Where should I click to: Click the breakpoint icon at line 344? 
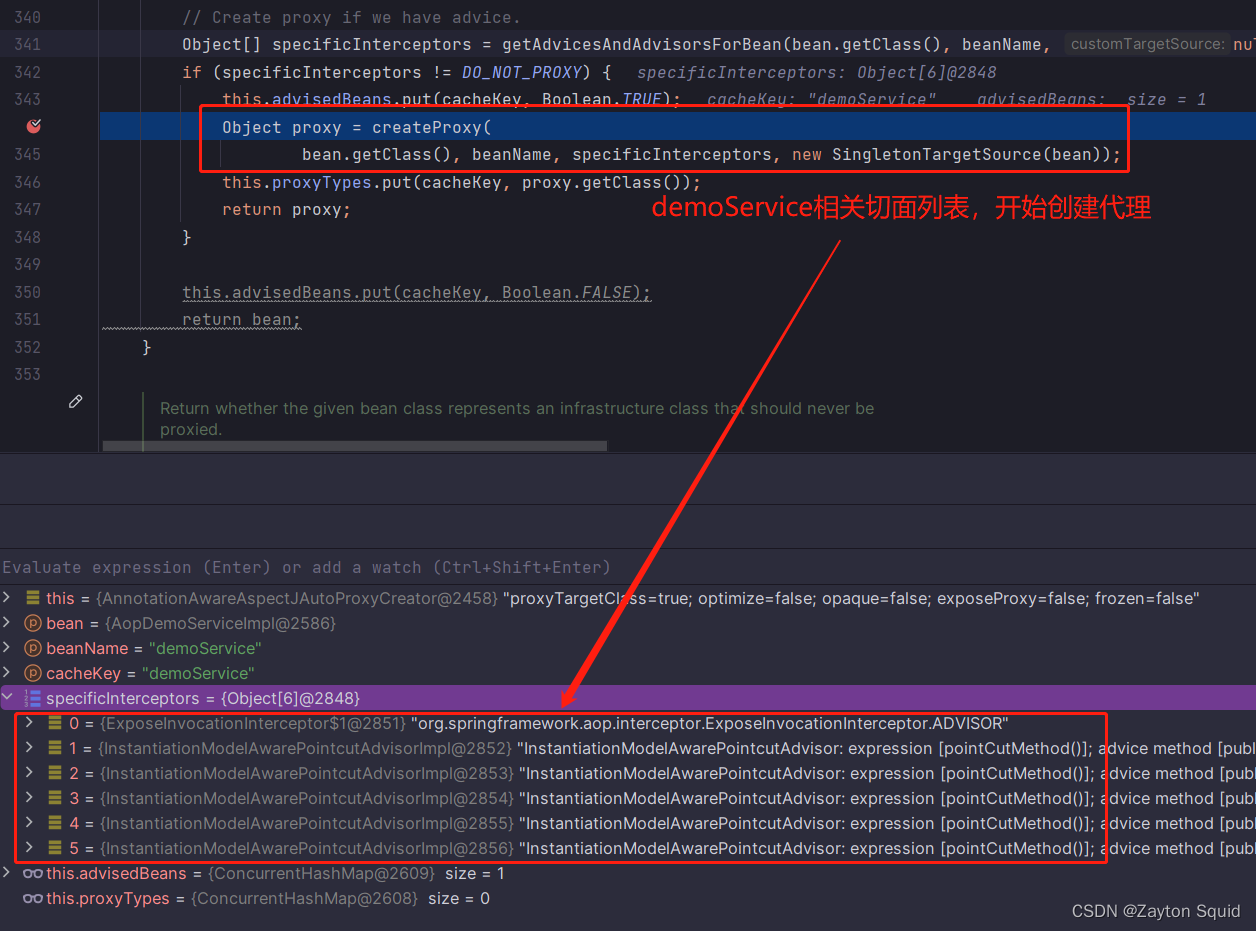[34, 126]
